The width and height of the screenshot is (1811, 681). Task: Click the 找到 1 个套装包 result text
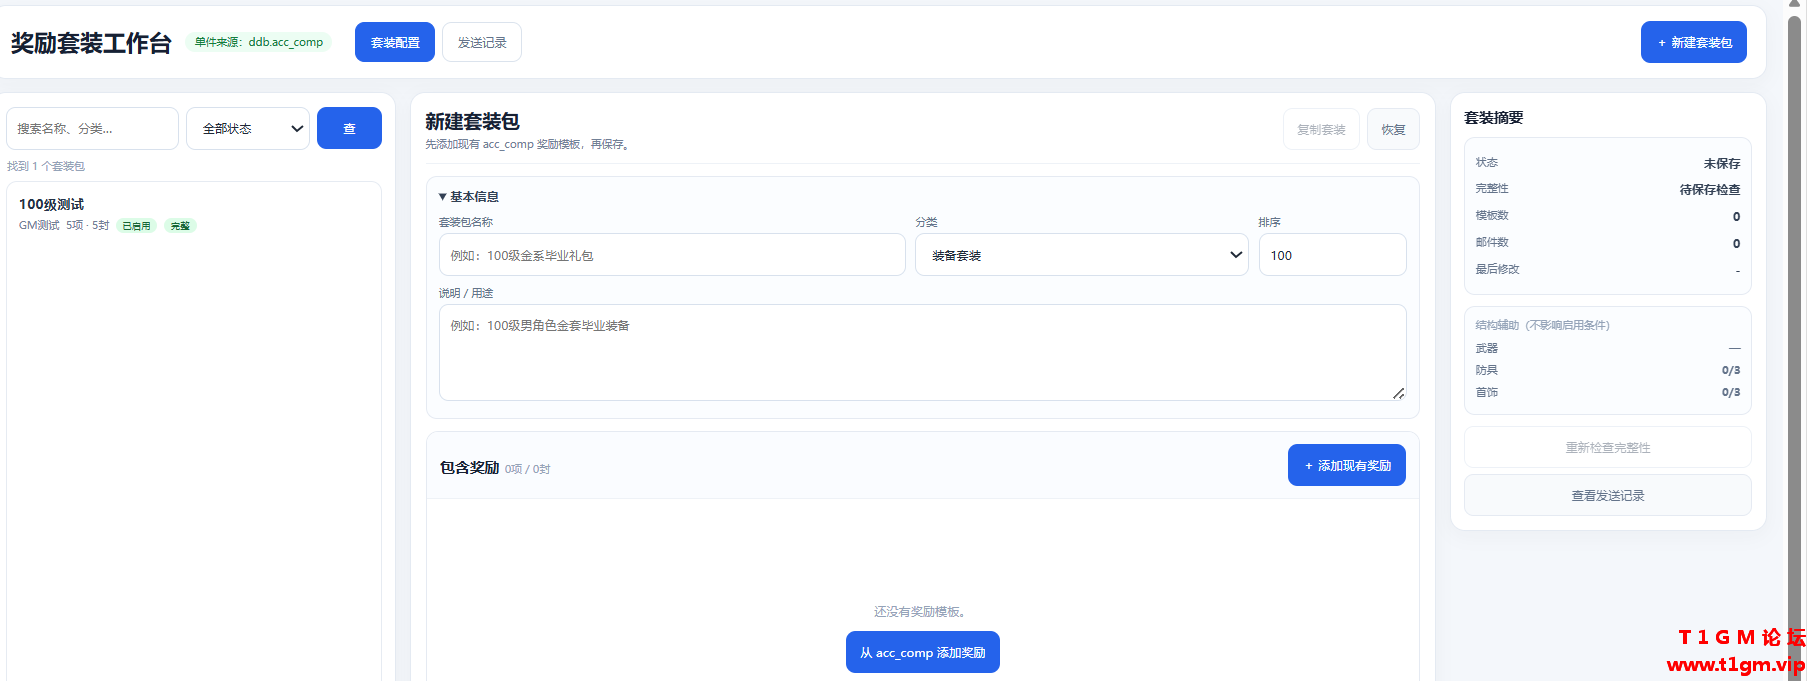pos(46,166)
